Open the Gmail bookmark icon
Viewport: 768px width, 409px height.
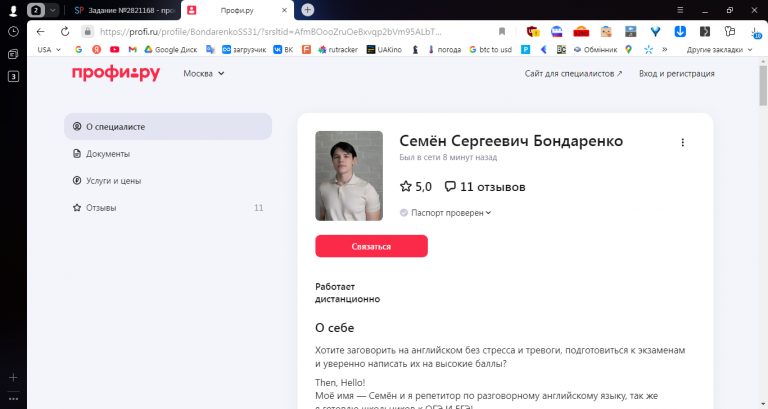pos(132,49)
